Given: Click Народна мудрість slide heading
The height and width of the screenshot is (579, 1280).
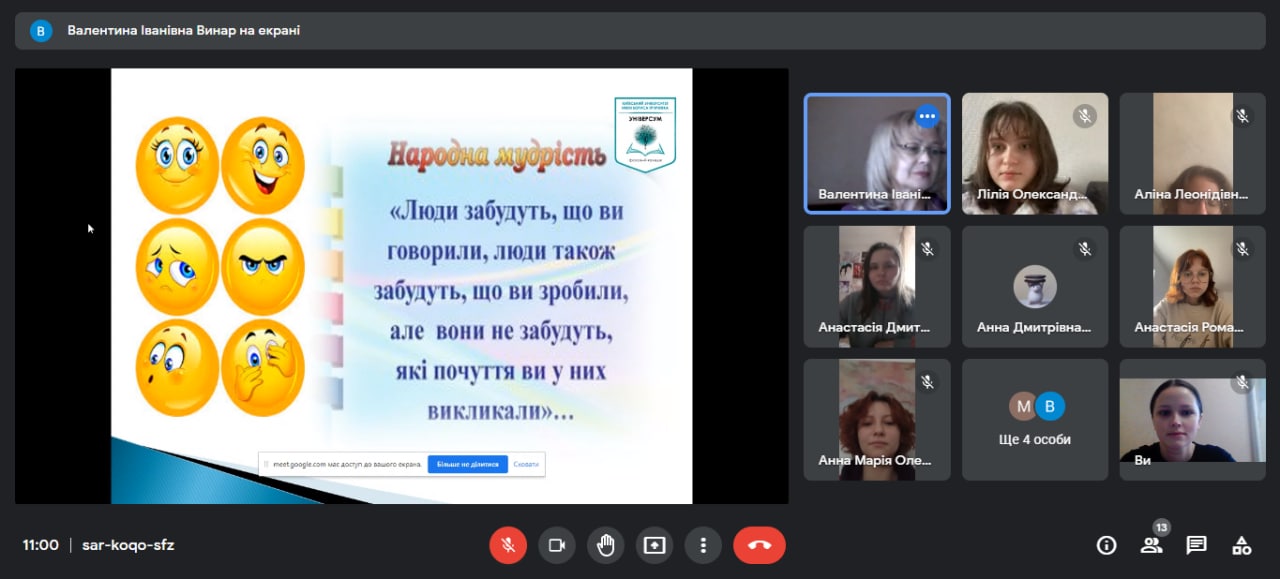Looking at the screenshot, I should (x=497, y=156).
